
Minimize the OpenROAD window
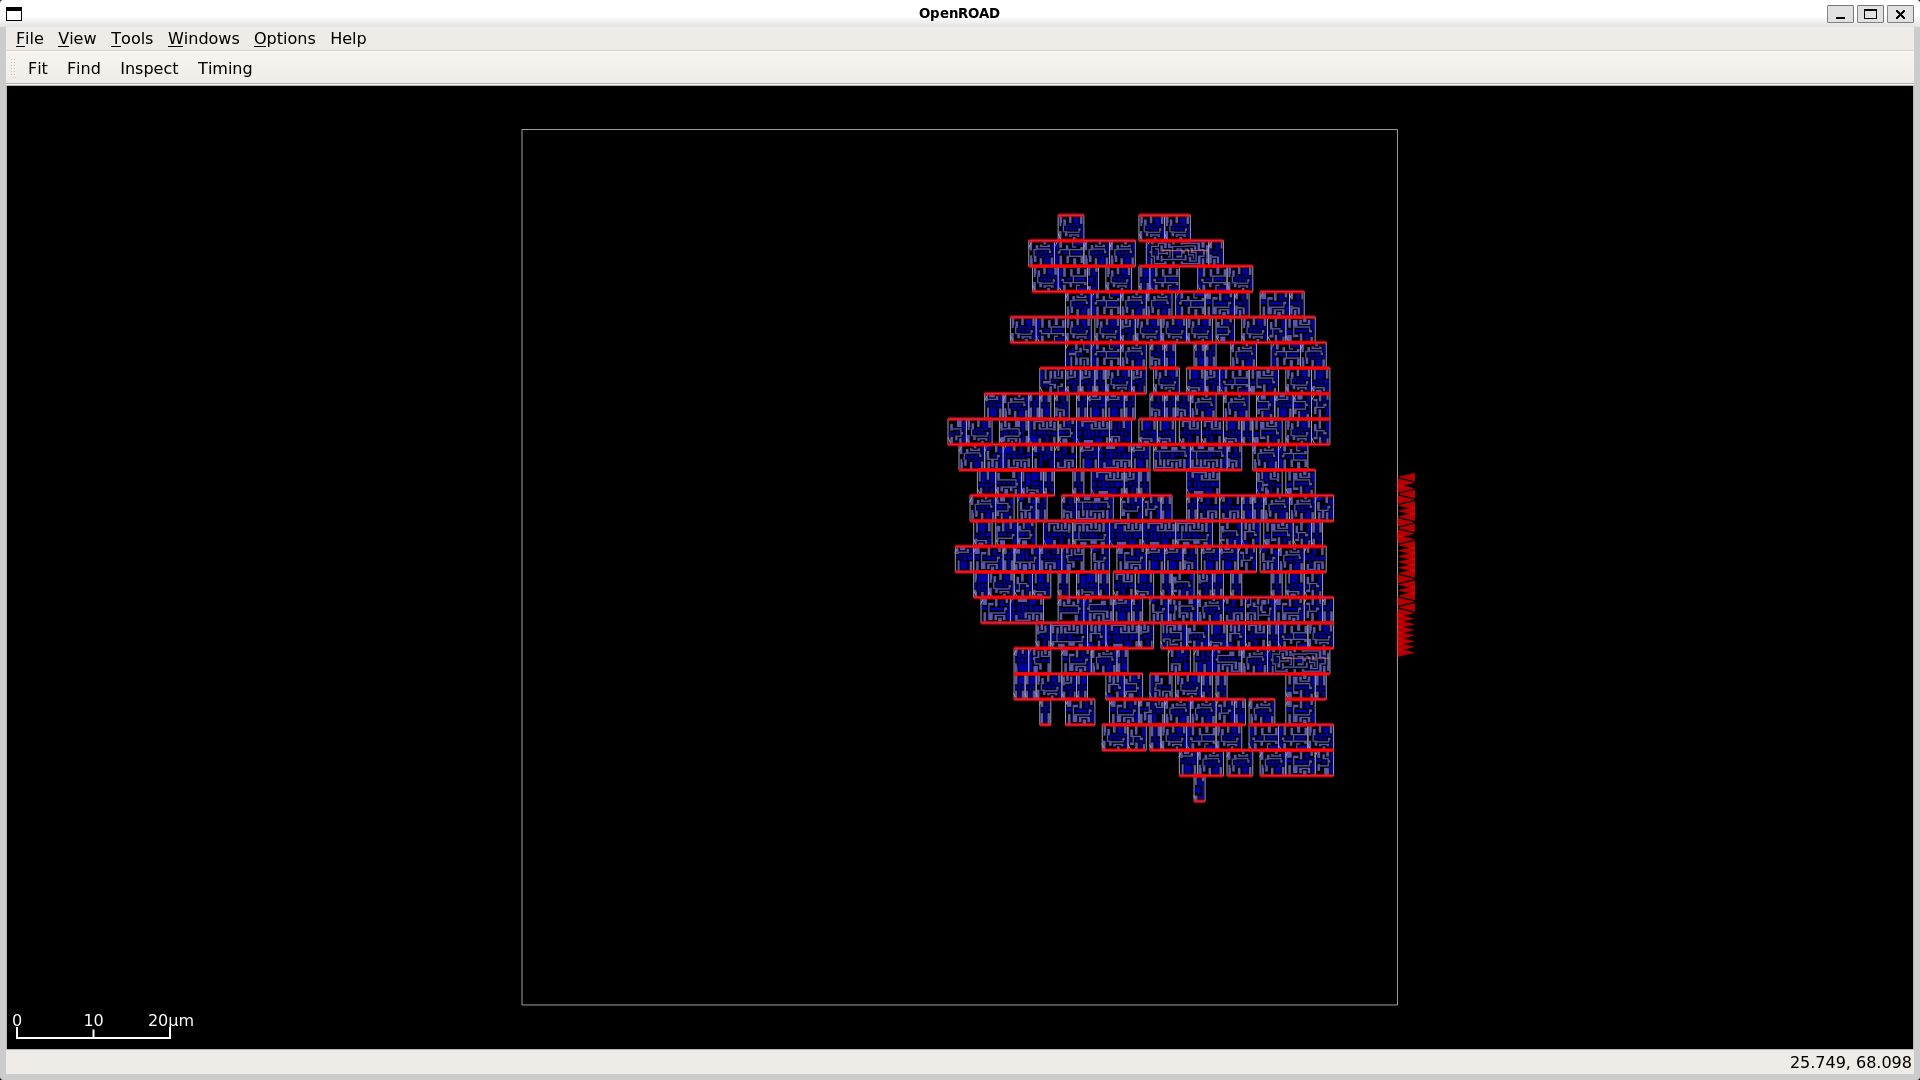1840,13
